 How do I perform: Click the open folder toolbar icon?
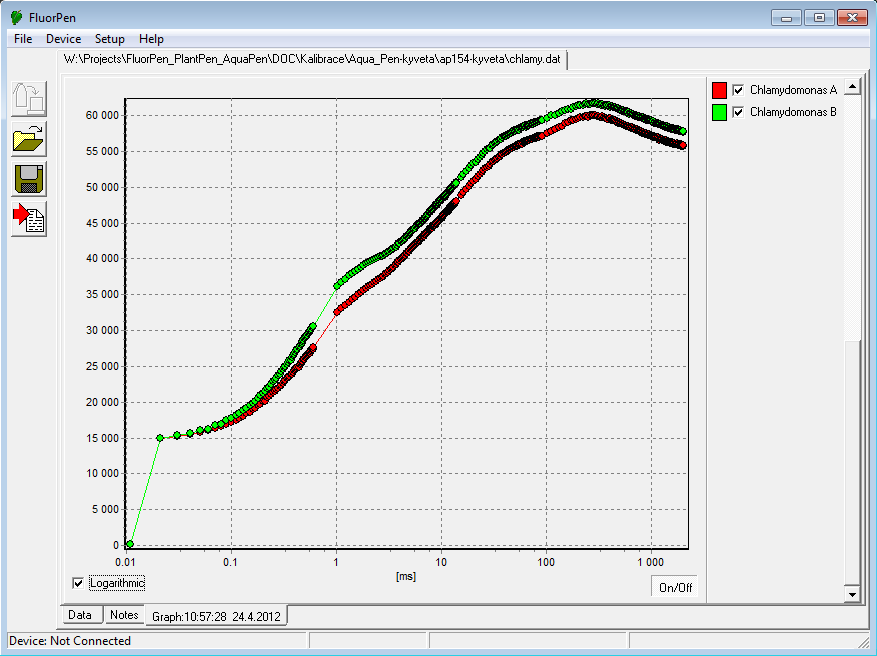tap(29, 139)
